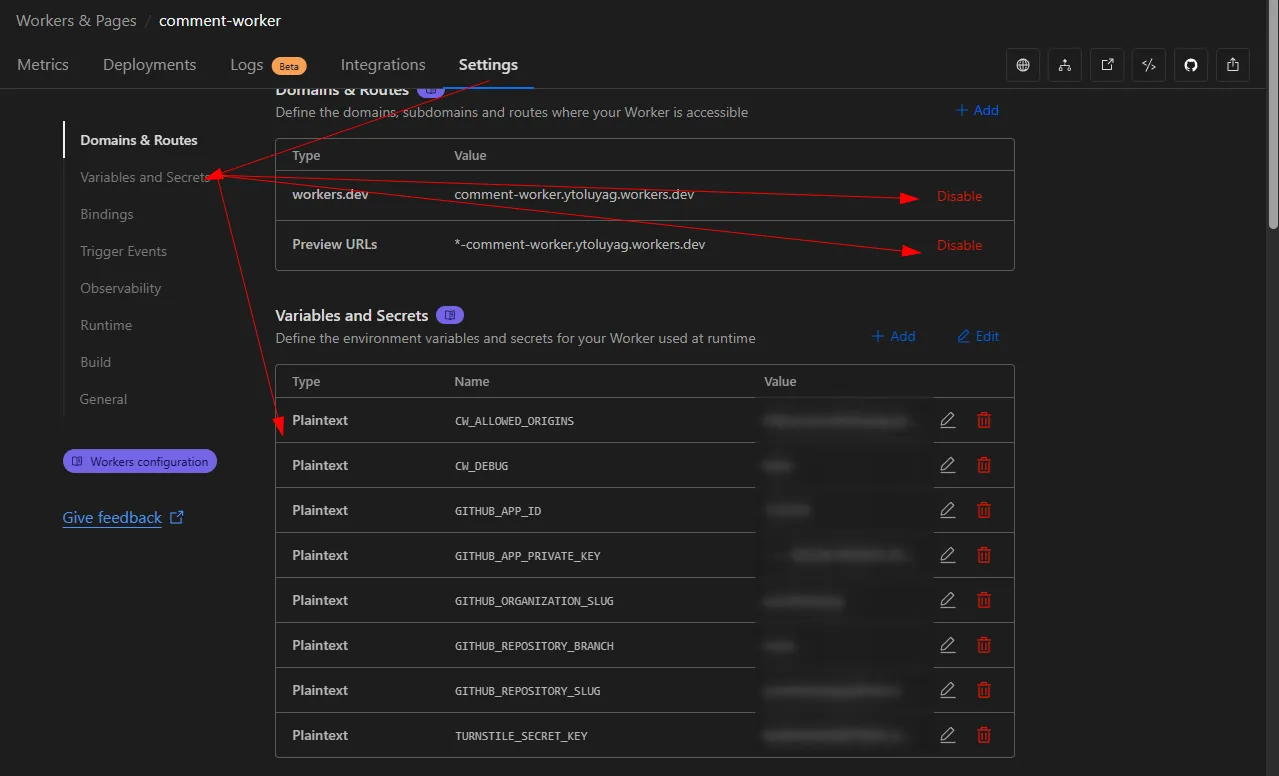Click the GITHUB_APP_PRIVATE_KEY name cell
The height and width of the screenshot is (776, 1279).
pos(528,556)
